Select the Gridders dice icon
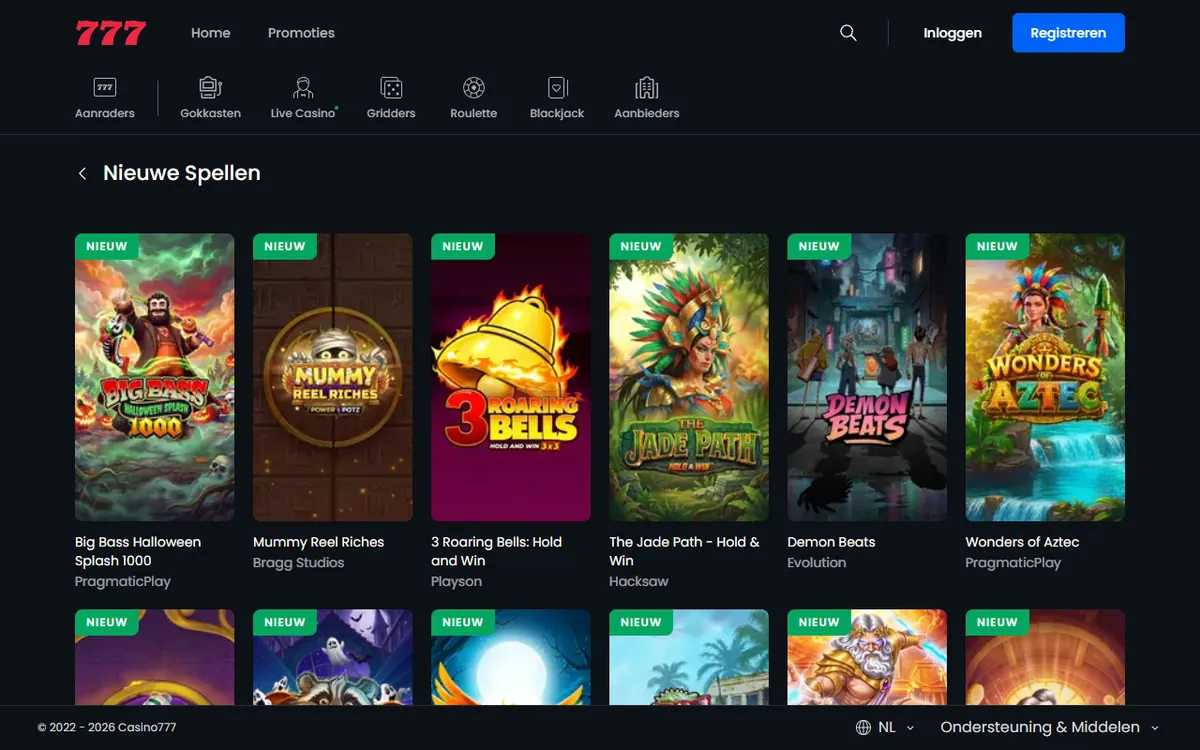The image size is (1200, 750). tap(391, 88)
